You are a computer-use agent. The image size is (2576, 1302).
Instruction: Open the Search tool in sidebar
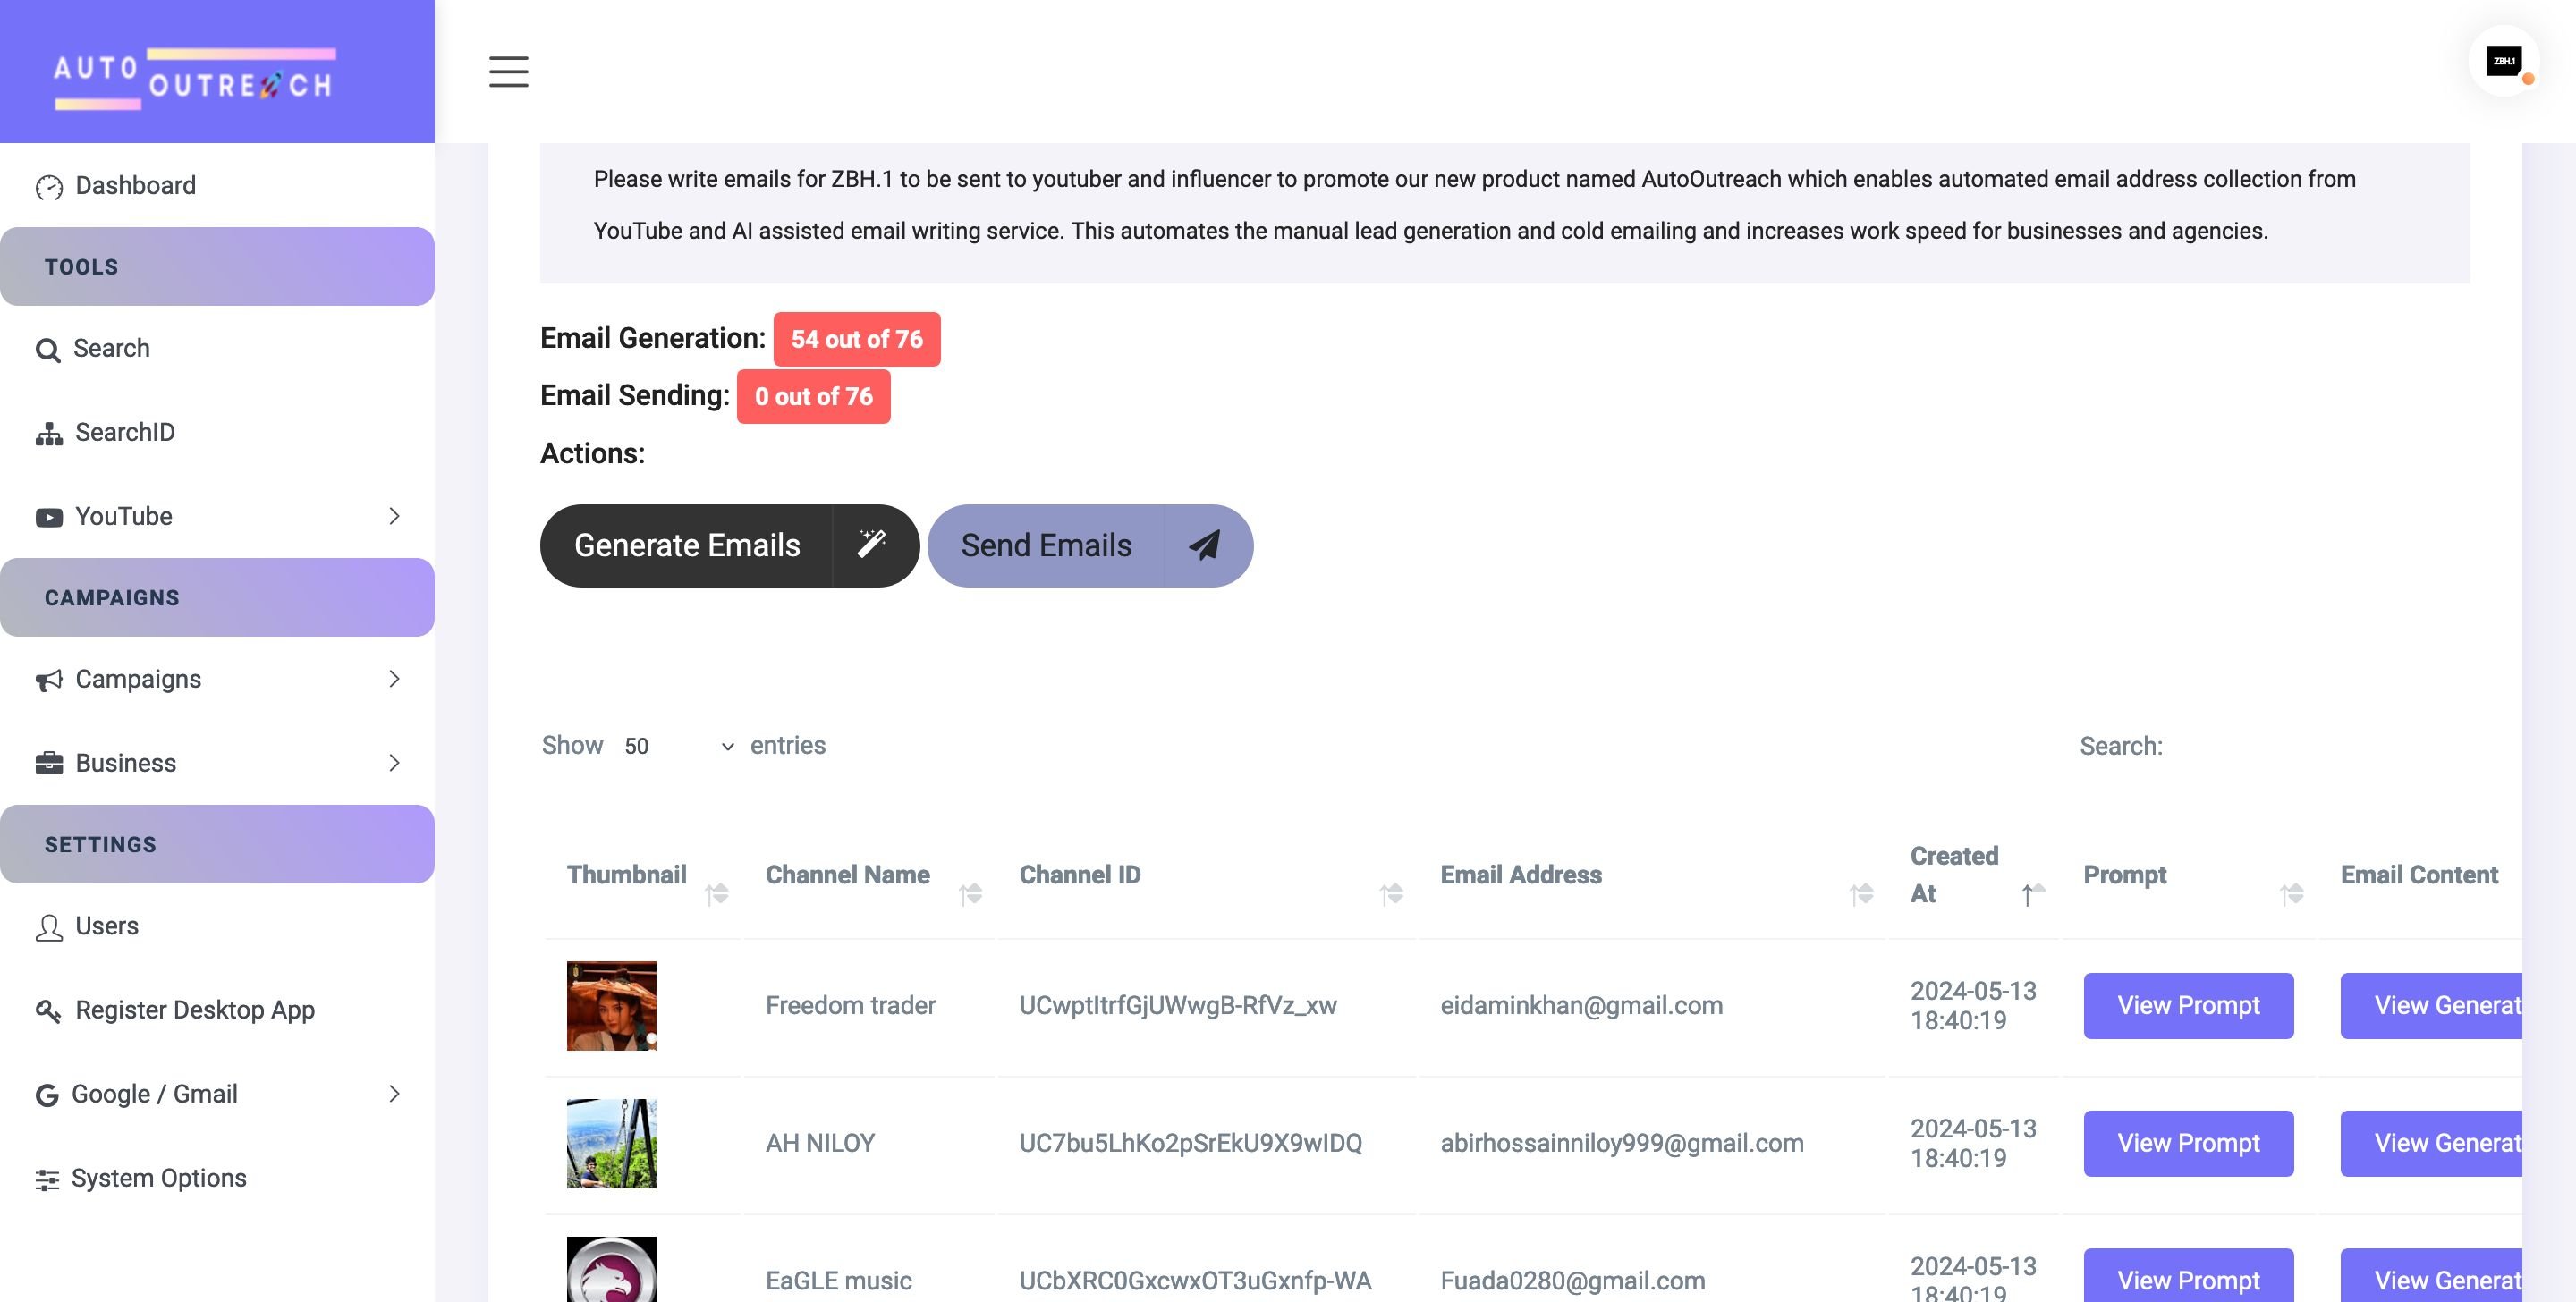[x=111, y=349]
